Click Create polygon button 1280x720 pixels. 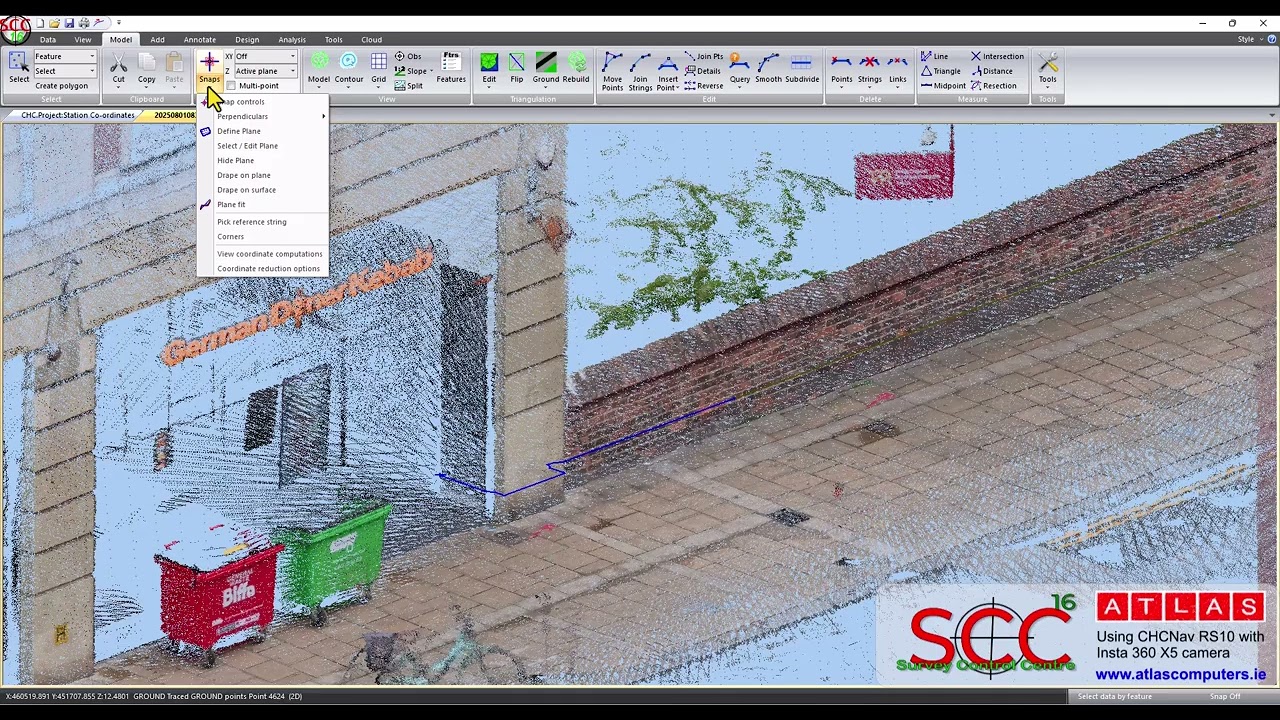[62, 86]
